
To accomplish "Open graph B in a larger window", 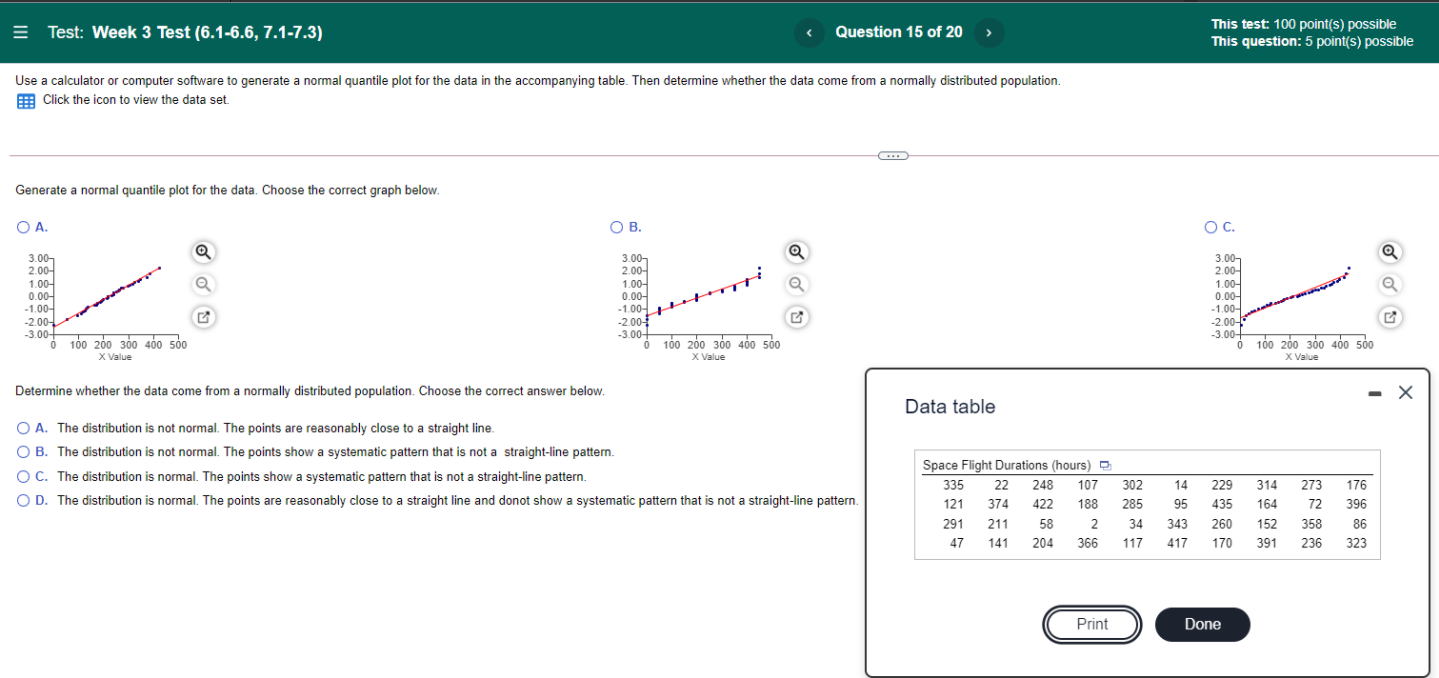I will click(796, 317).
